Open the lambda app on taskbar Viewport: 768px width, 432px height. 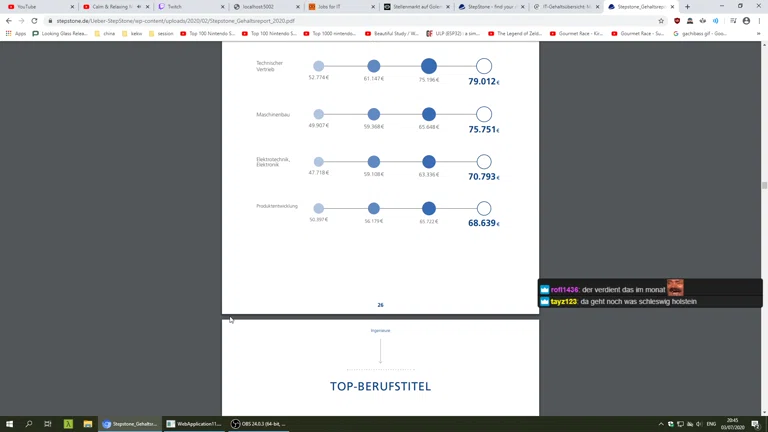(68, 424)
